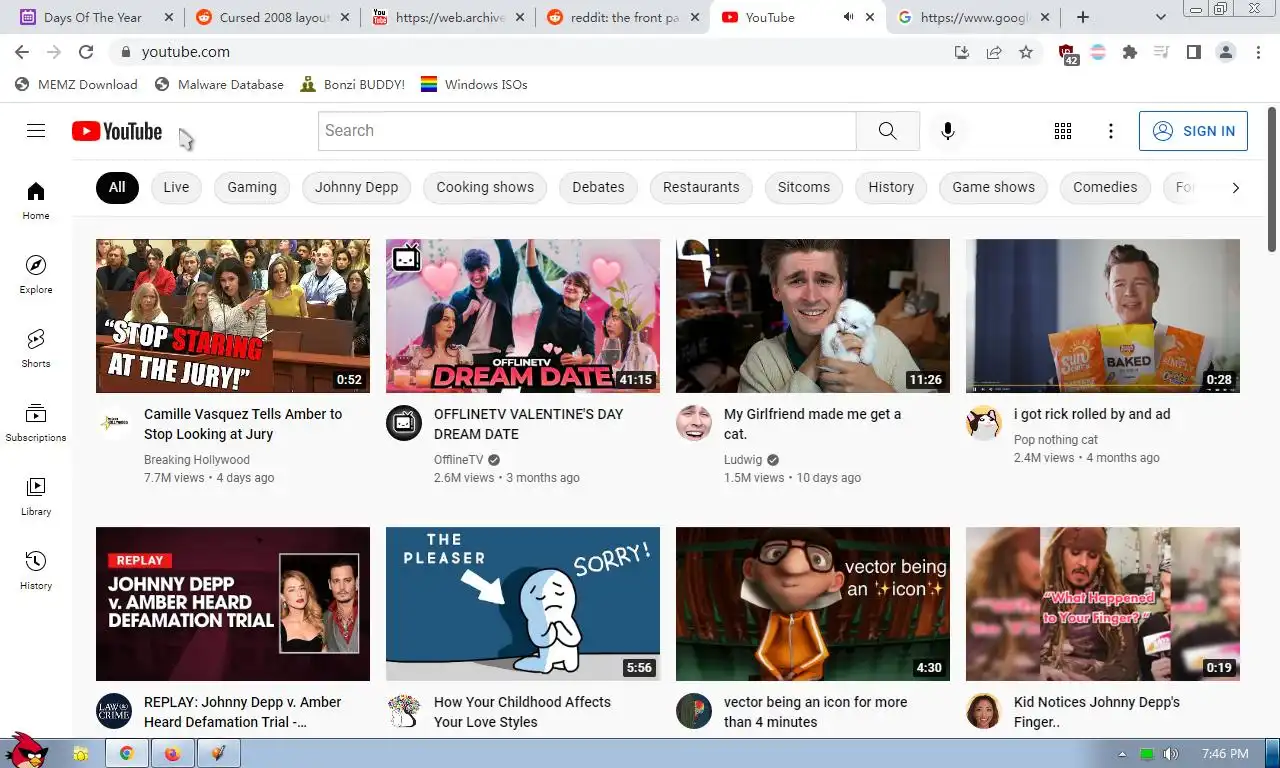Open Firefox in the taskbar
The width and height of the screenshot is (1280, 768).
click(172, 754)
